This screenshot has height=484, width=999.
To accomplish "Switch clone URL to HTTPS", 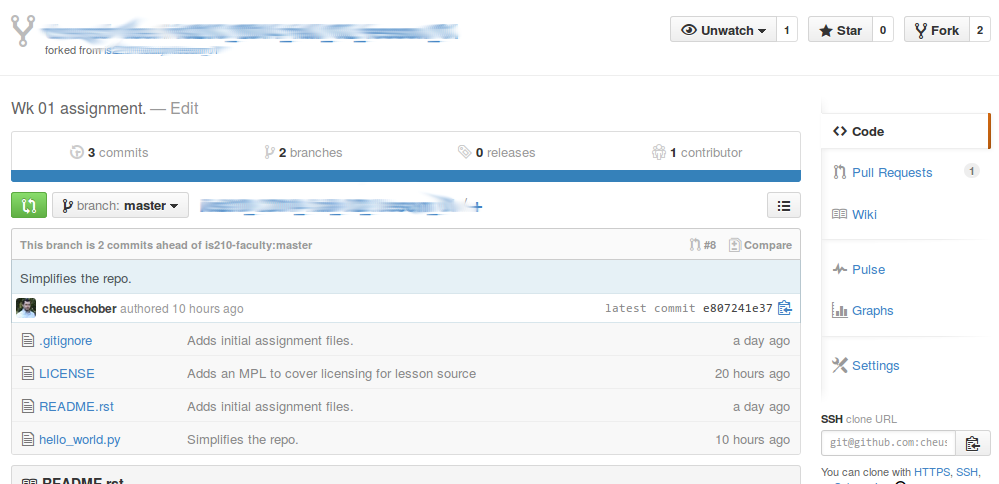I will click(x=933, y=472).
